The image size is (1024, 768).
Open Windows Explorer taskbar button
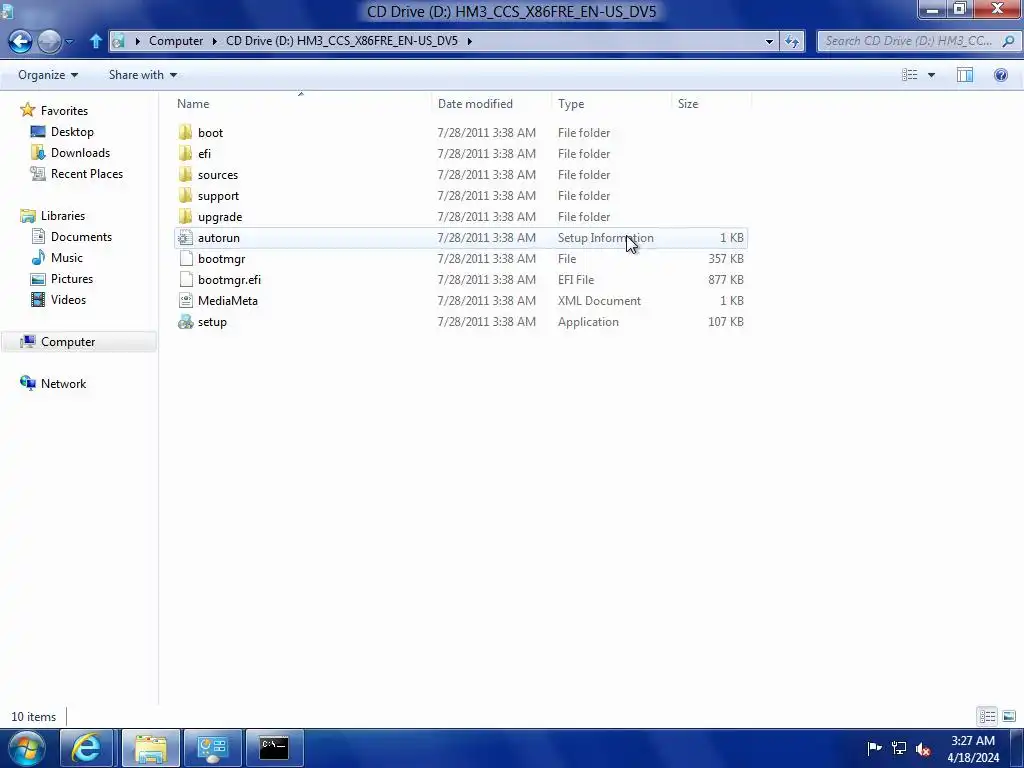coord(151,748)
